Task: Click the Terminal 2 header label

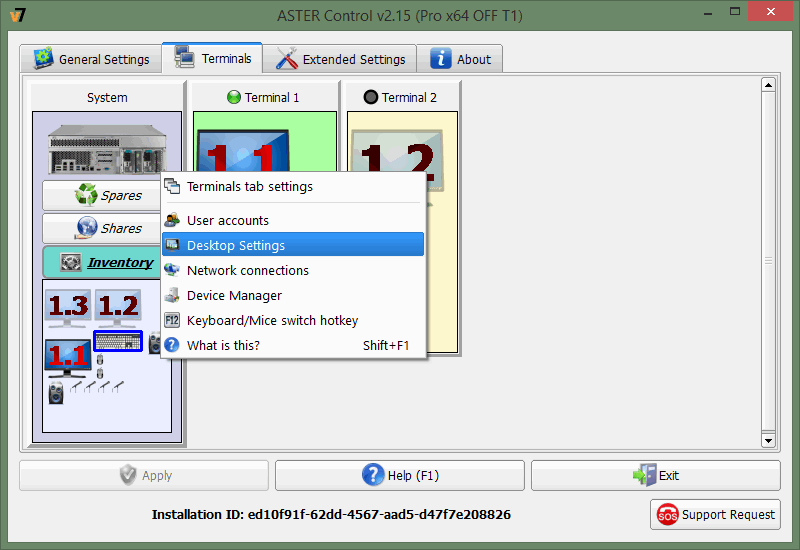Action: click(x=409, y=97)
